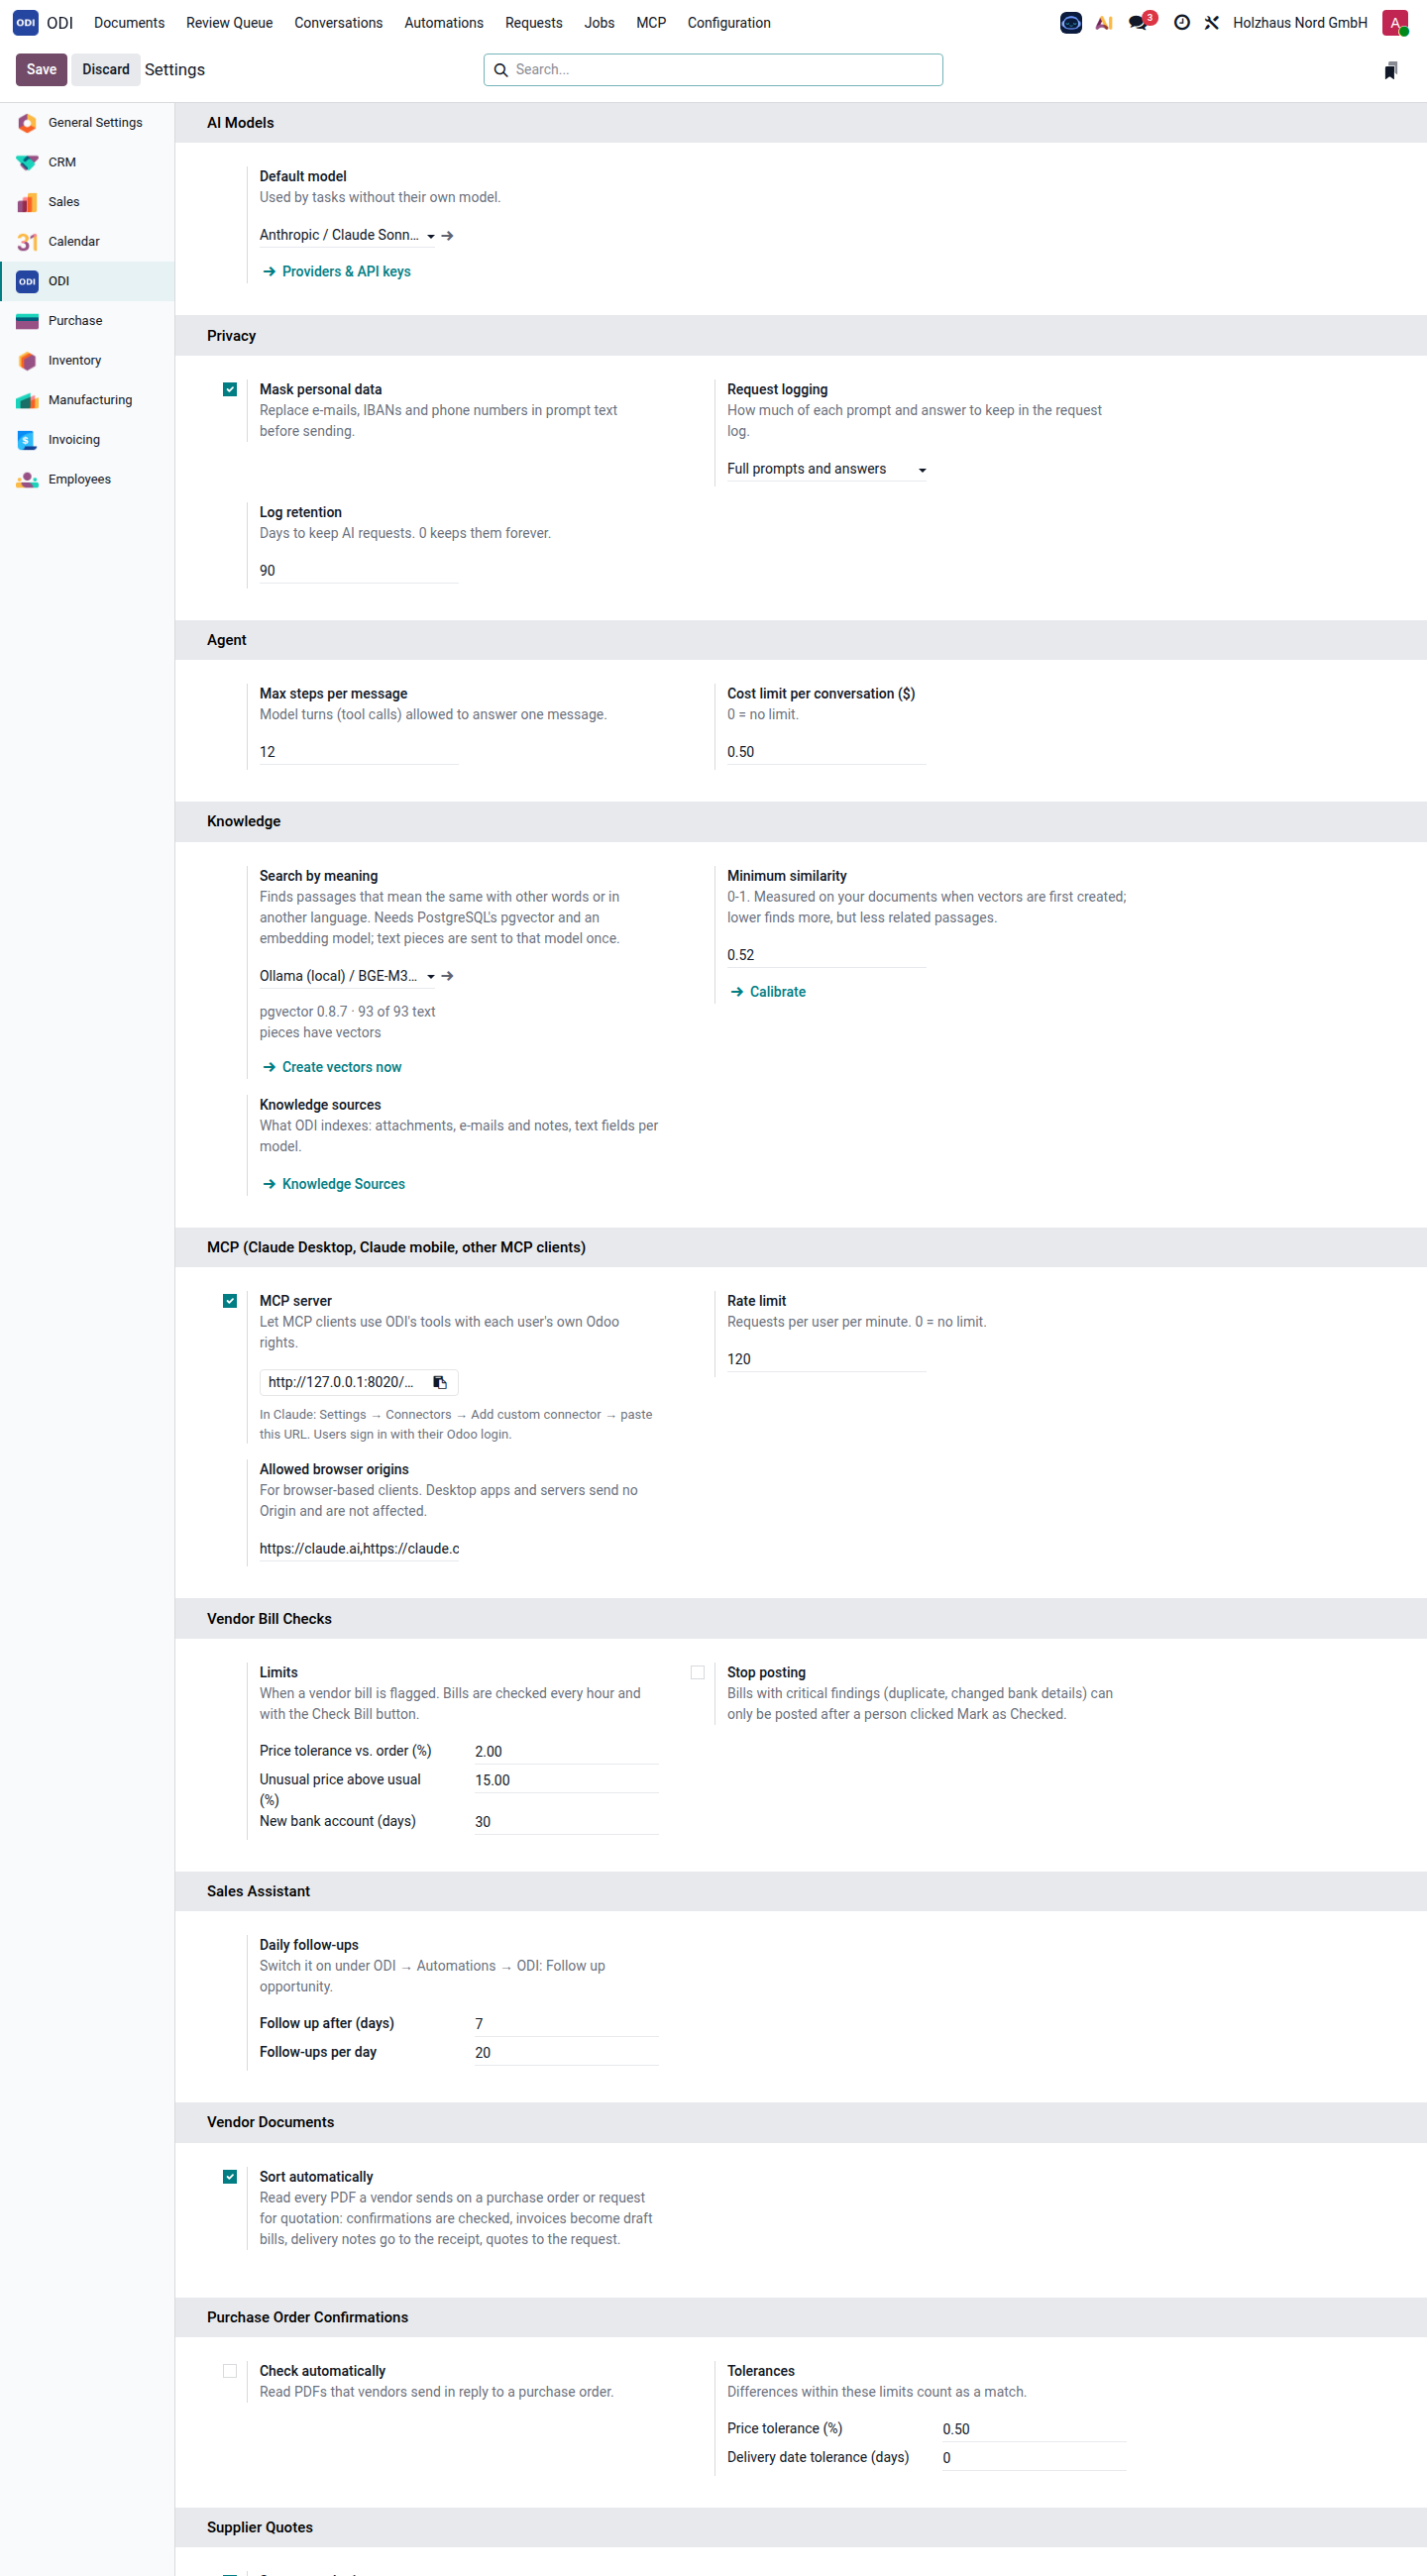The width and height of the screenshot is (1427, 2576).
Task: Open the activities clock icon
Action: pos(1181,22)
